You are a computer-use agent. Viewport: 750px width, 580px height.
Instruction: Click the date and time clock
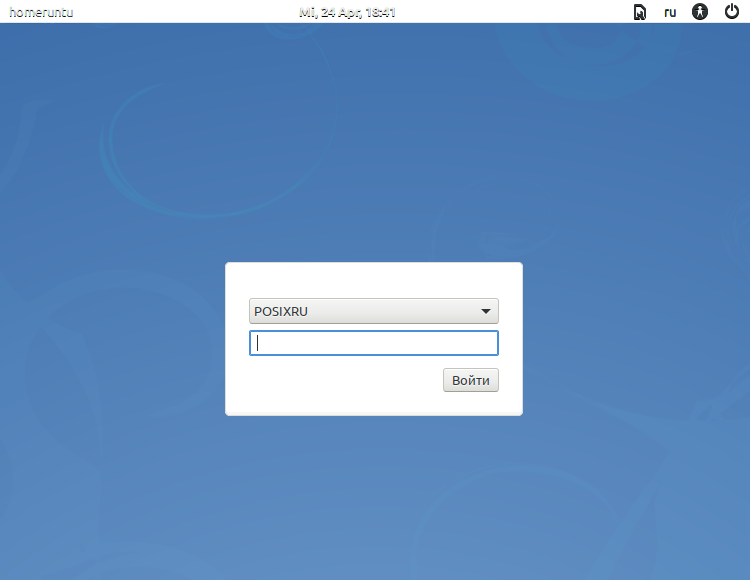(x=347, y=12)
